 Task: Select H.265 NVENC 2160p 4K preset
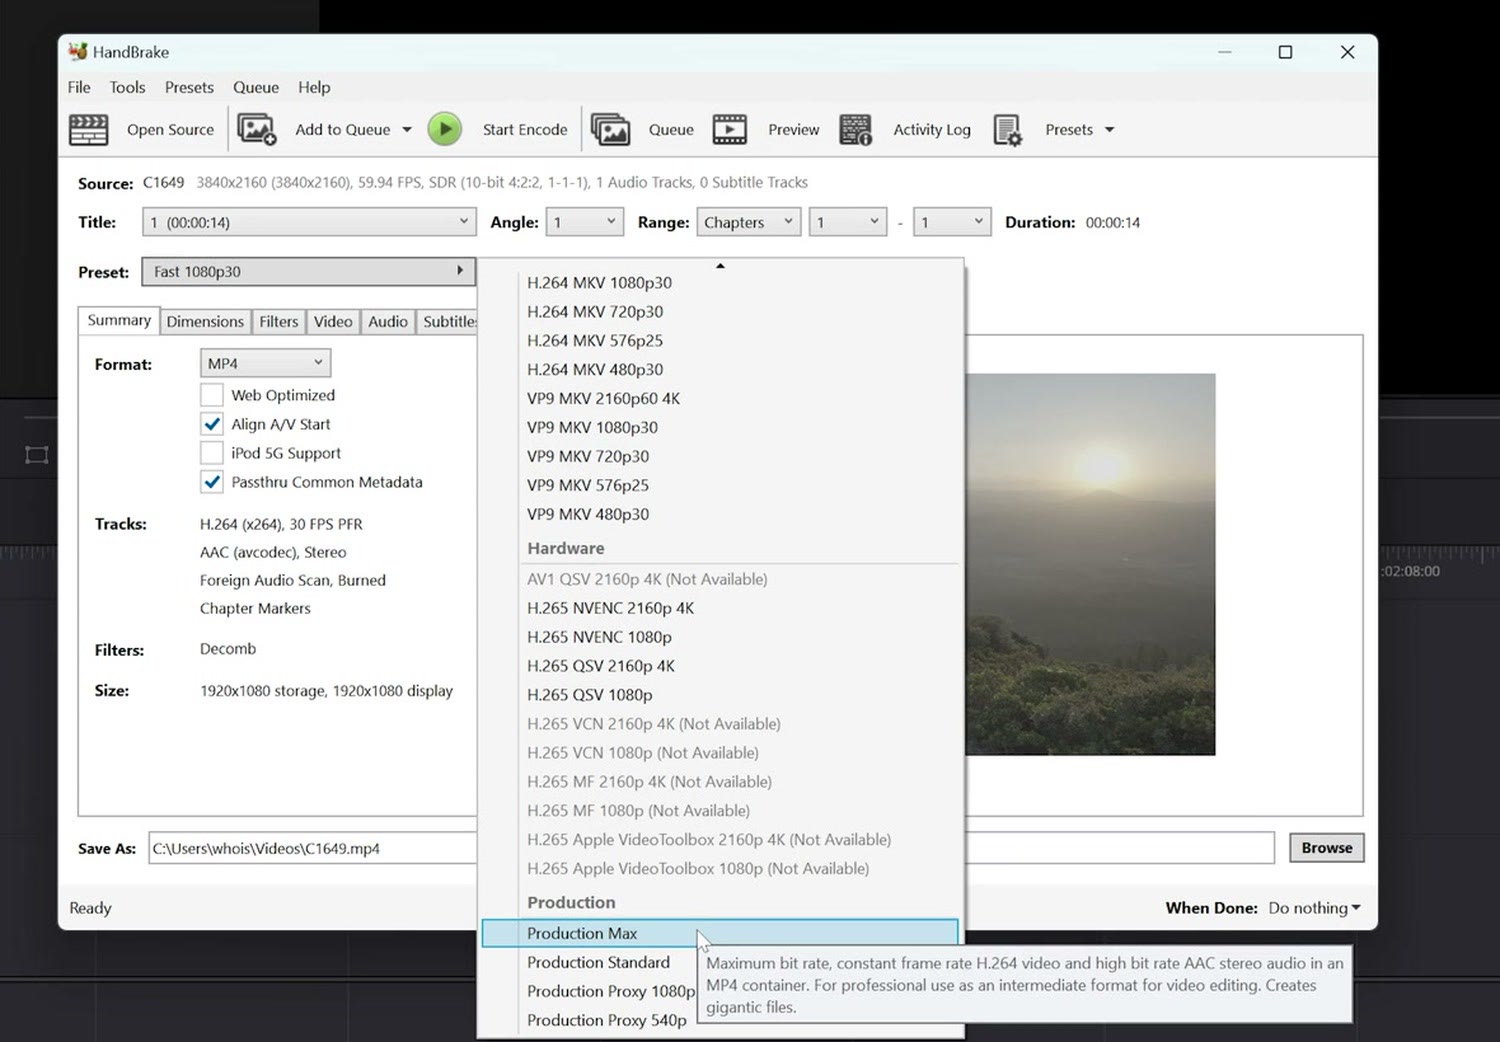(x=720, y=608)
